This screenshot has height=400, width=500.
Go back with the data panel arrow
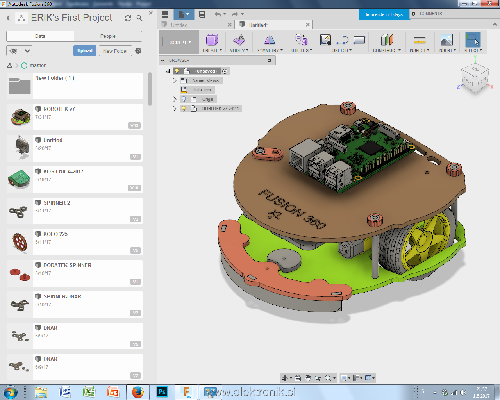point(8,18)
